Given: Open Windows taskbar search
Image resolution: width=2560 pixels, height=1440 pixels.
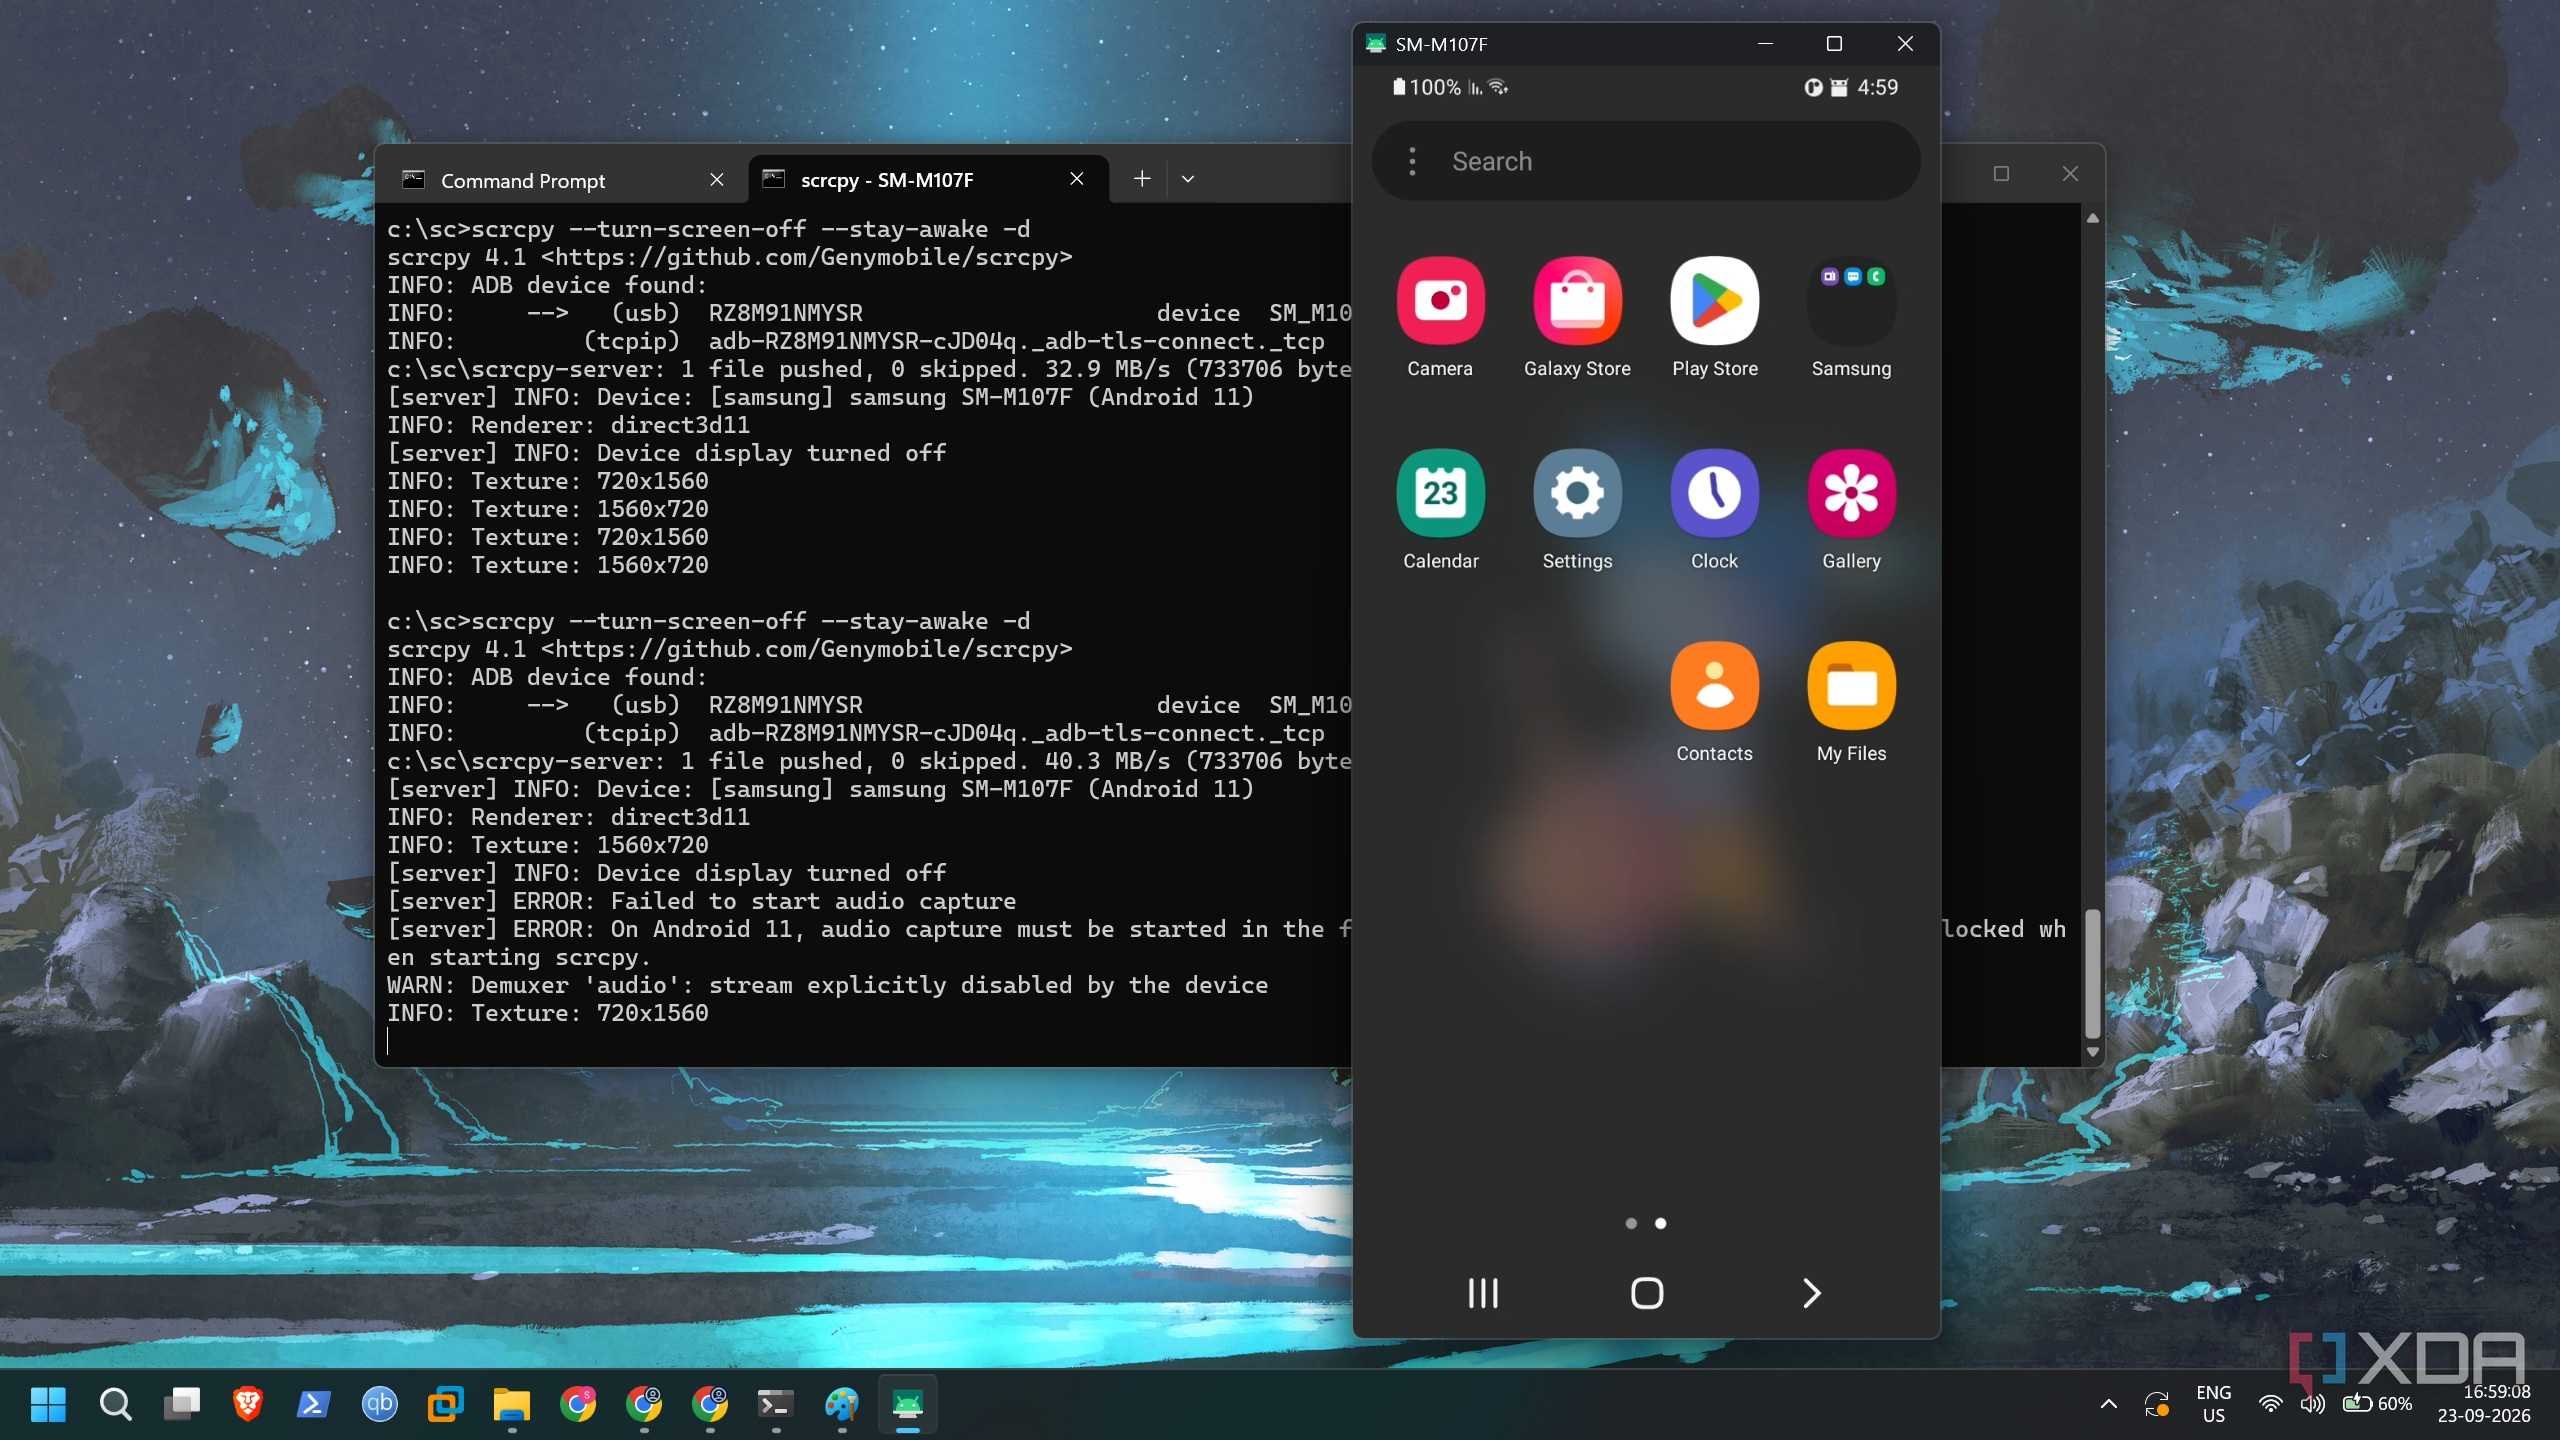Looking at the screenshot, I should 115,1404.
